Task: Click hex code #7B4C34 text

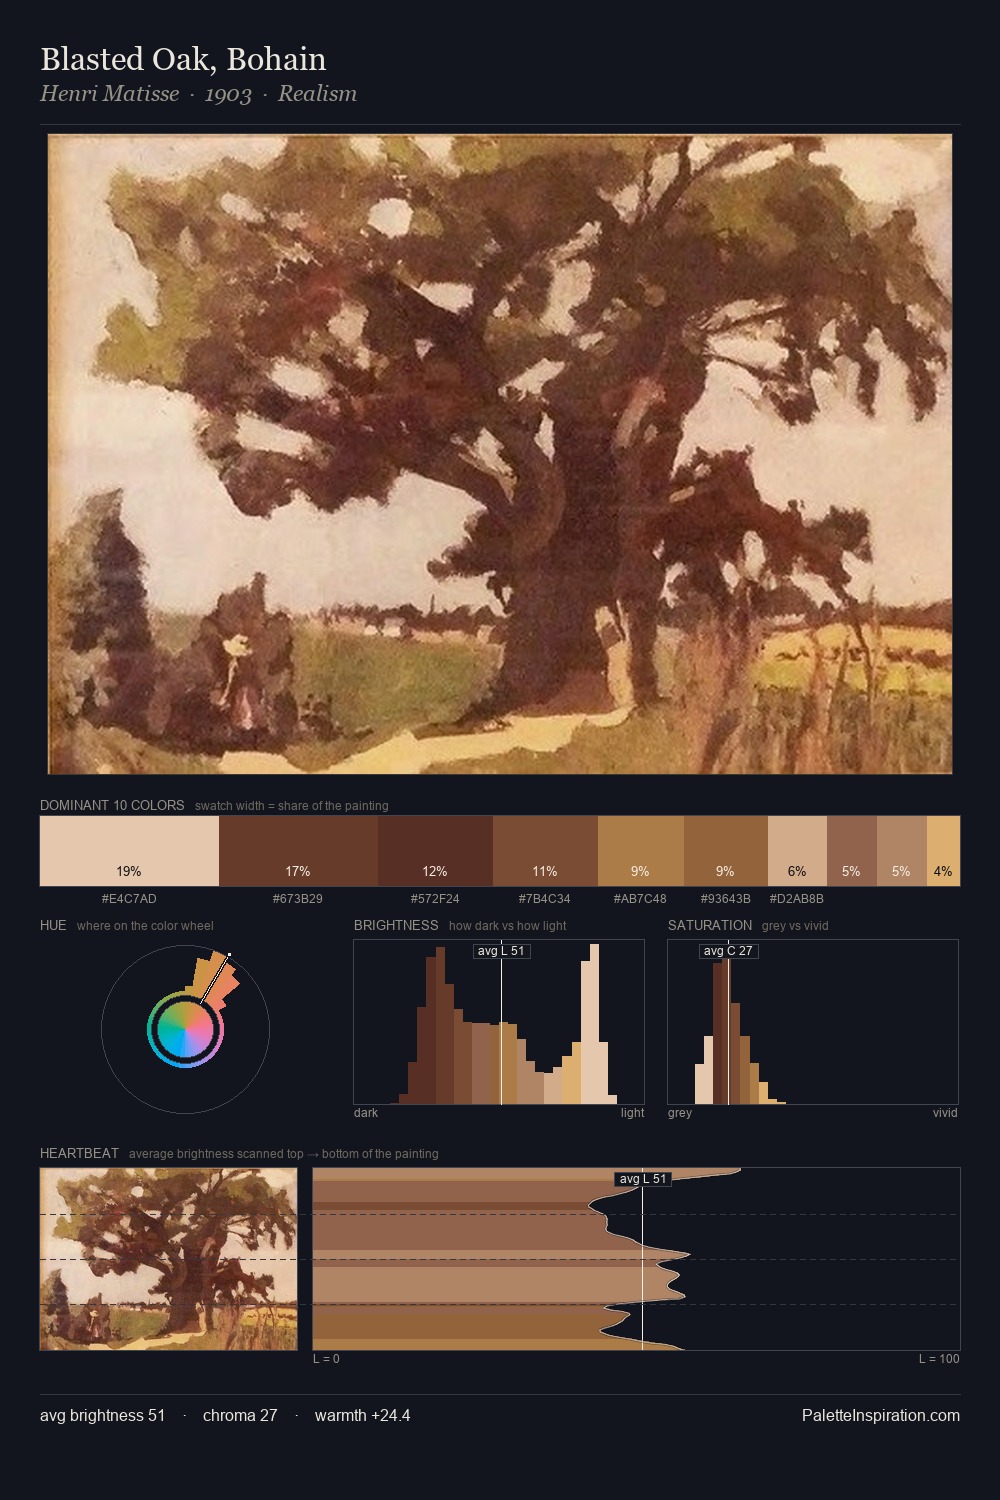Action: pos(545,898)
